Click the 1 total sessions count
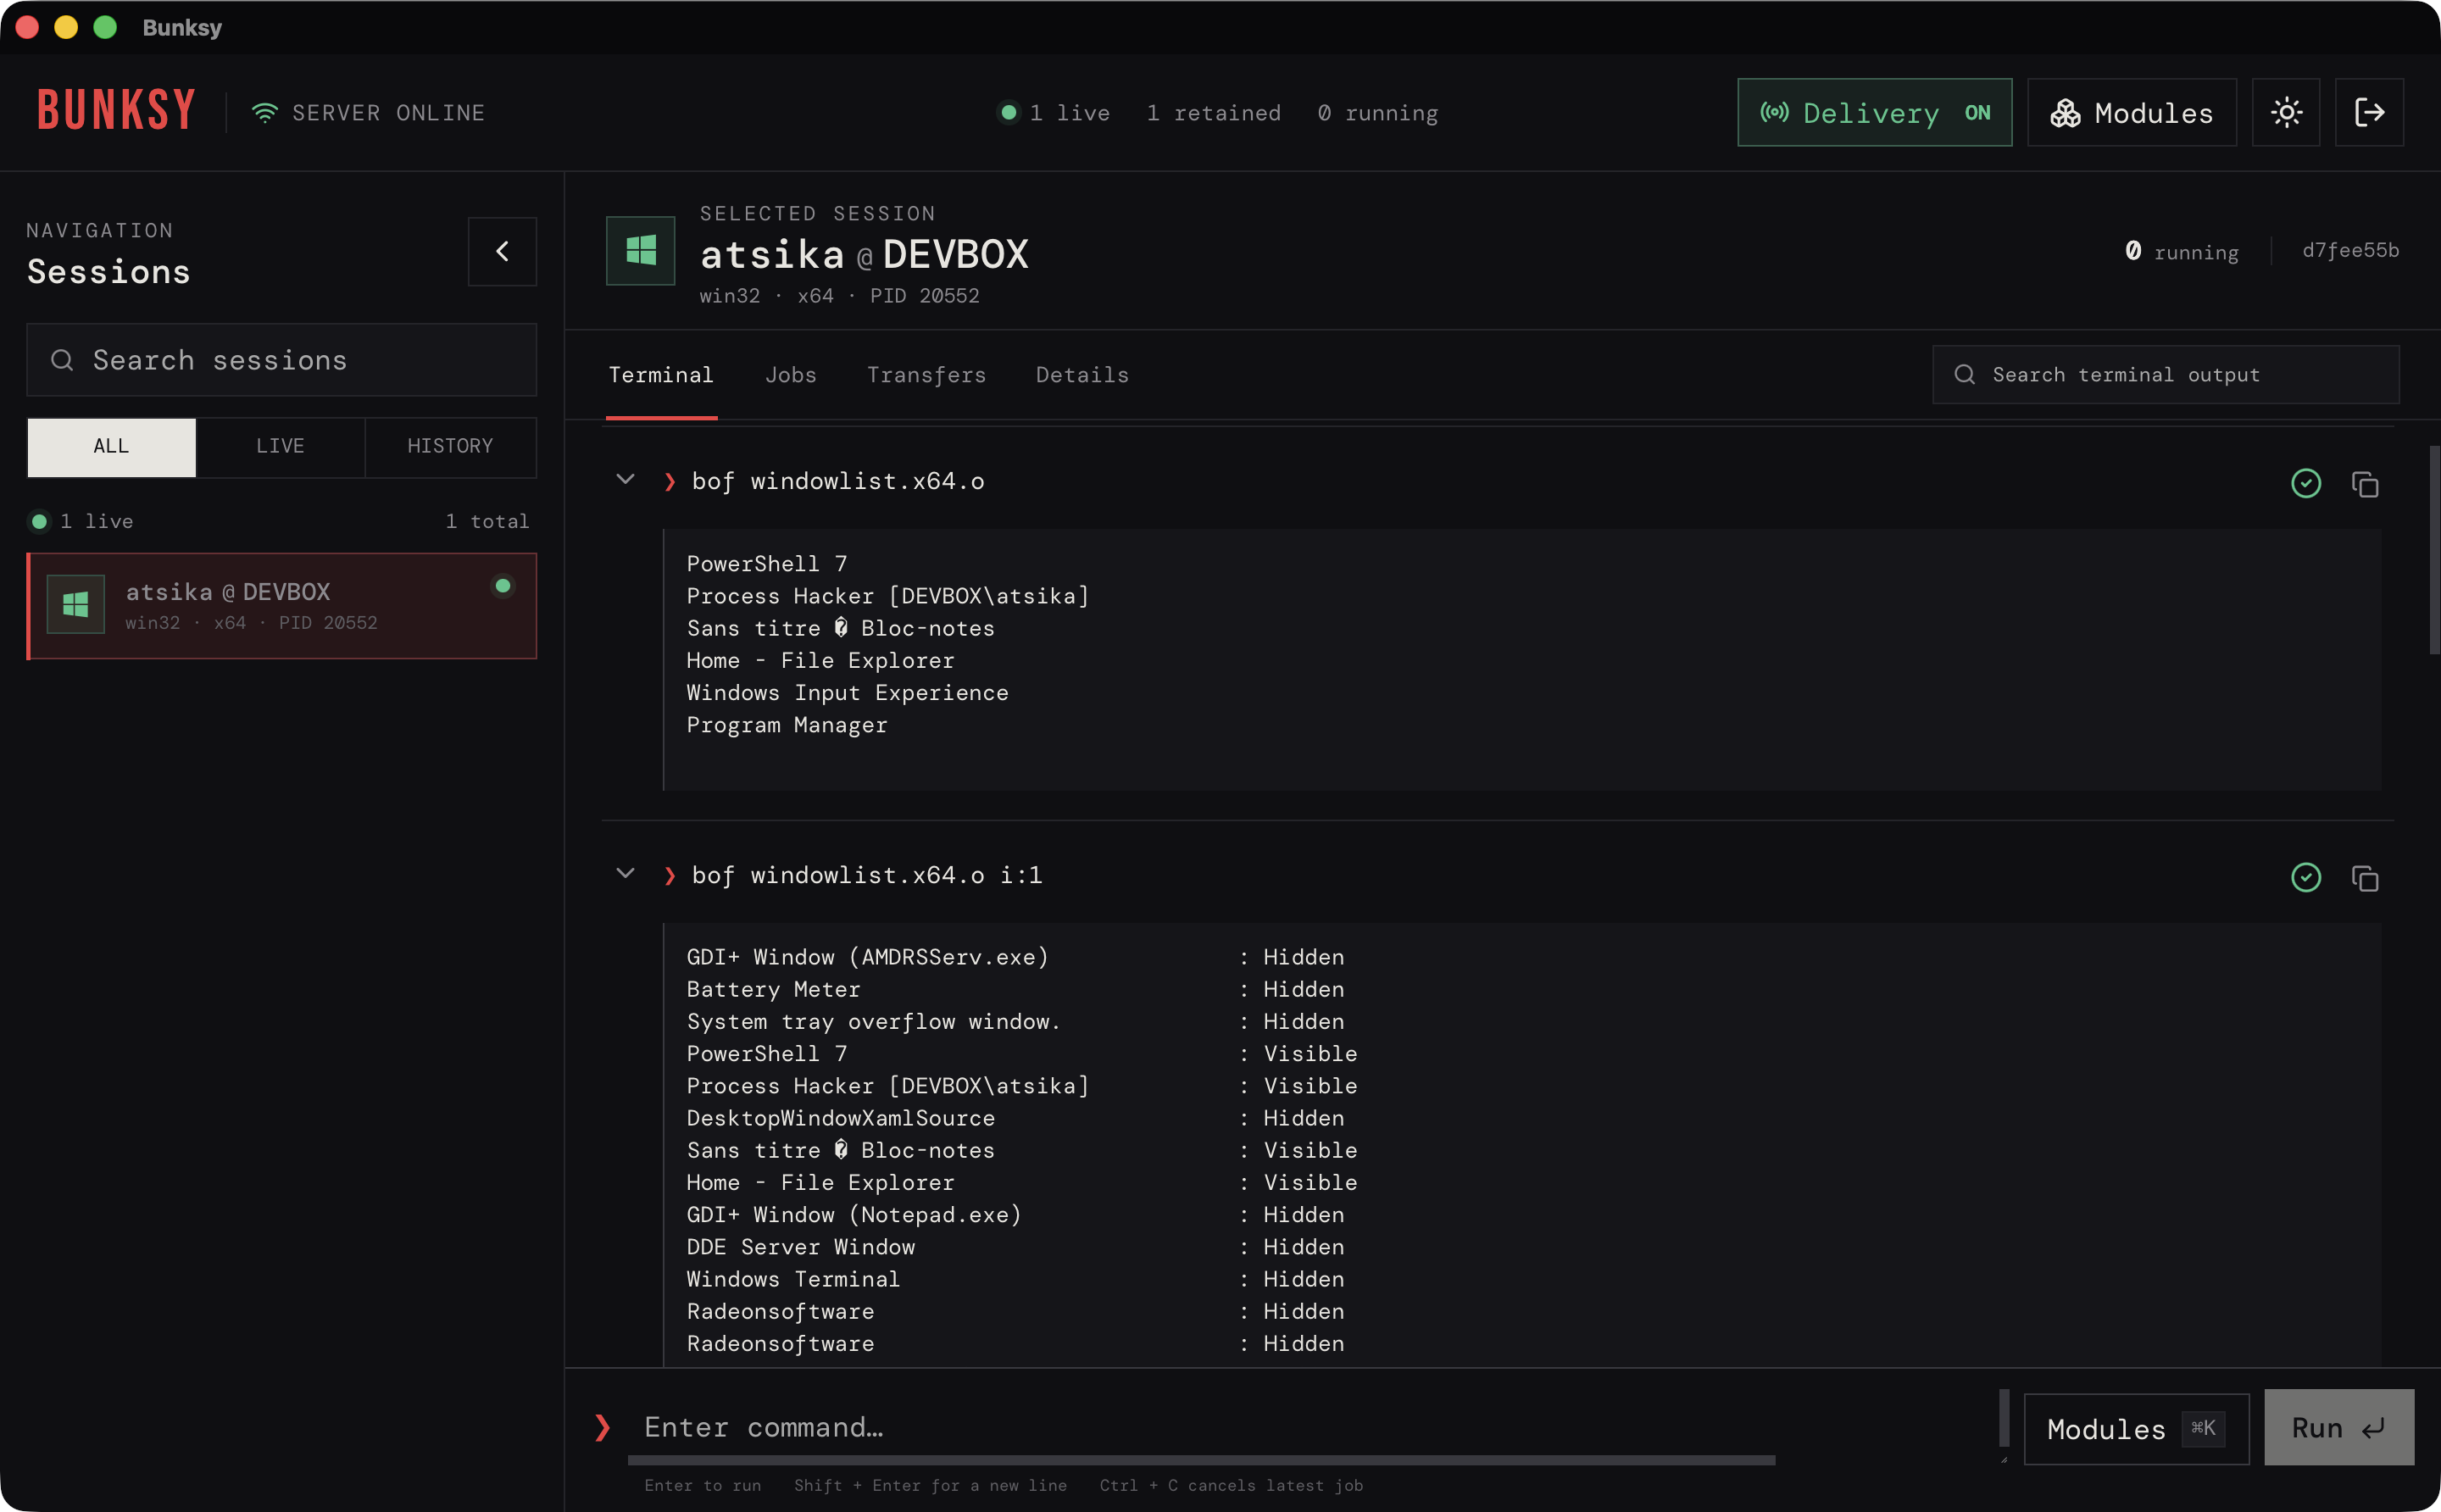Image resolution: width=2441 pixels, height=1512 pixels. tap(487, 521)
